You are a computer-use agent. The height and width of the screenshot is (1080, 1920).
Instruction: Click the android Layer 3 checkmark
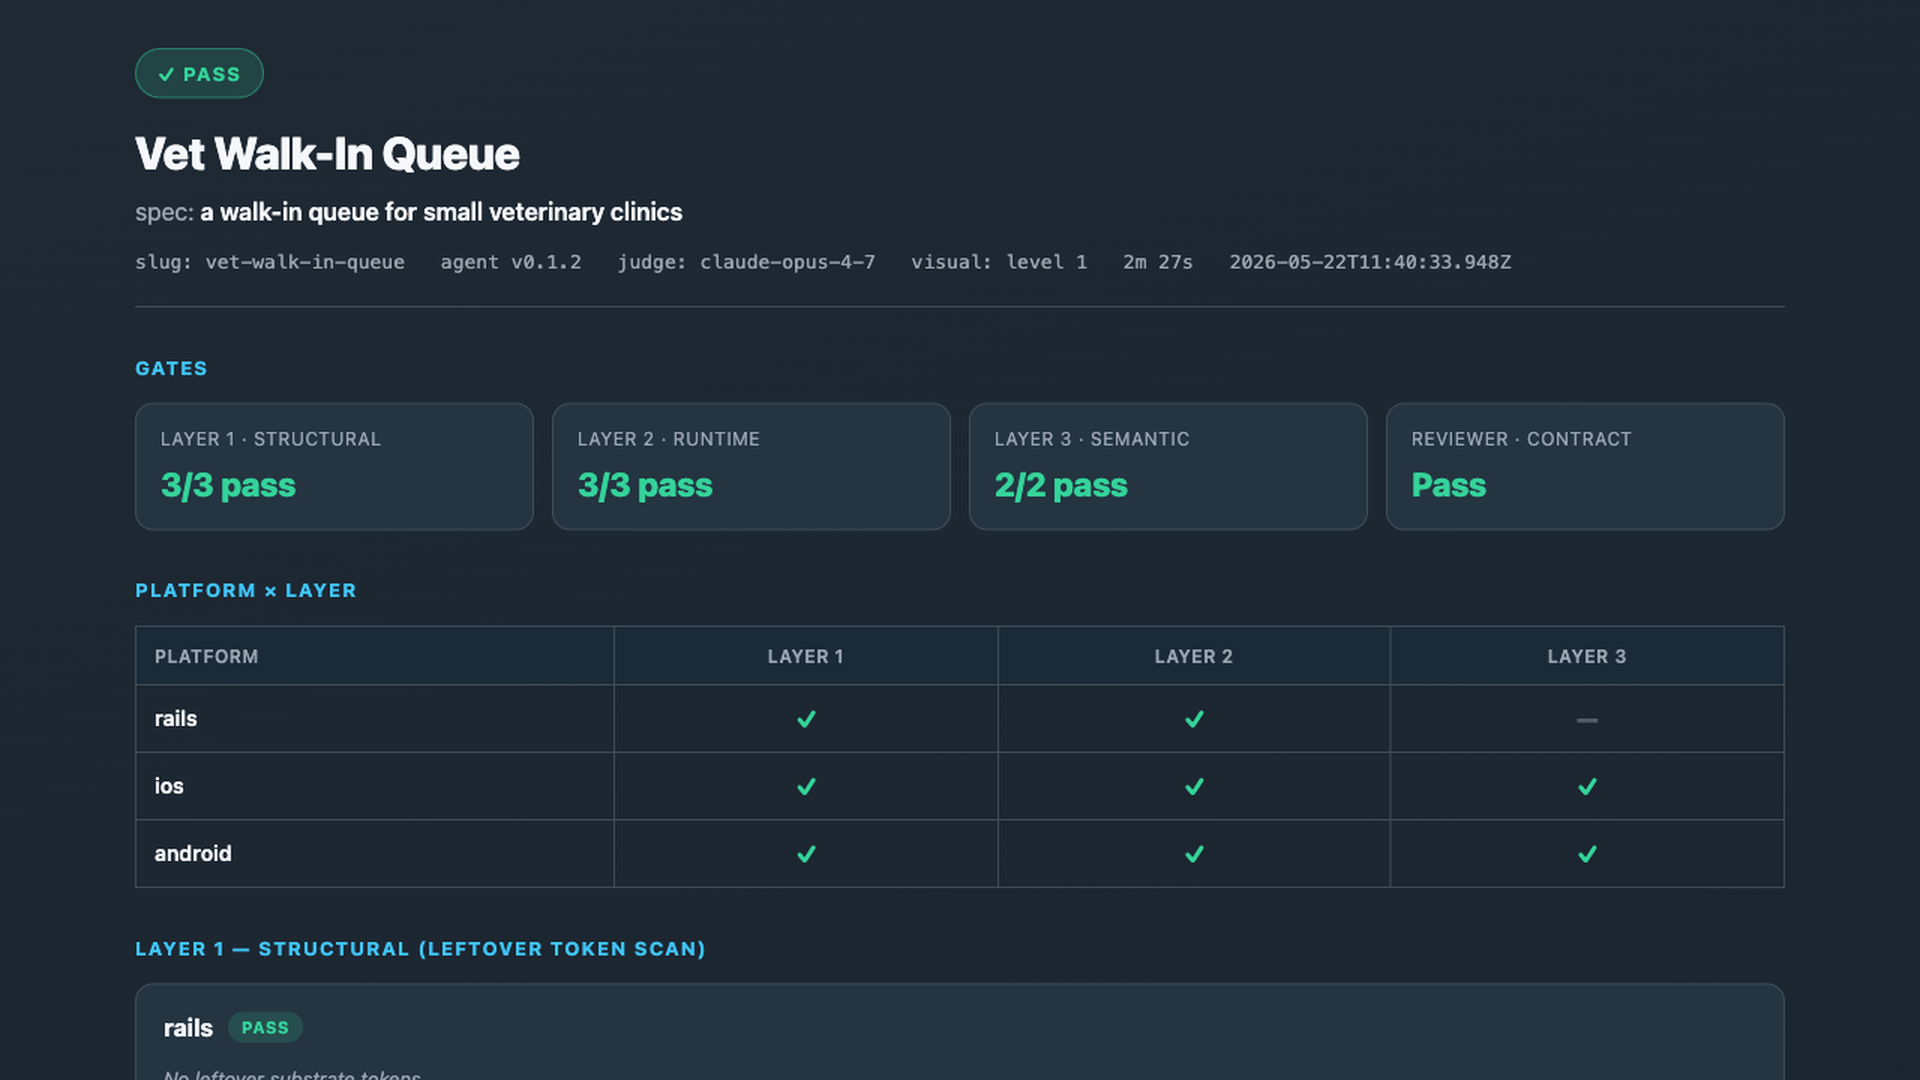1587,854
